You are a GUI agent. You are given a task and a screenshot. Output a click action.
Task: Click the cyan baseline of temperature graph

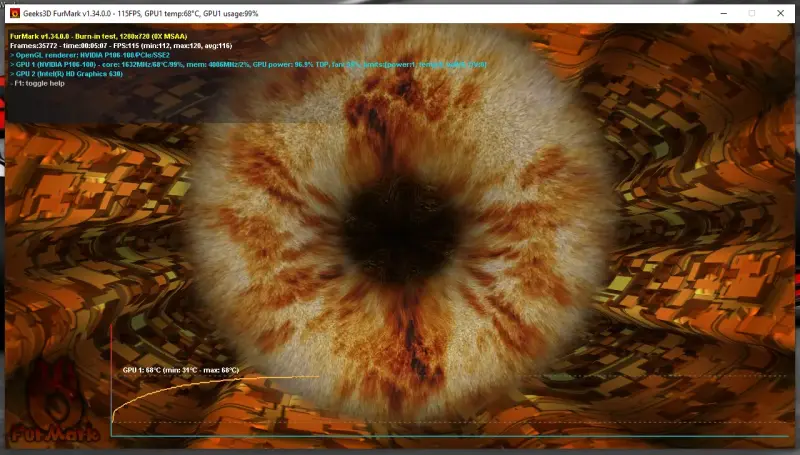pos(450,436)
